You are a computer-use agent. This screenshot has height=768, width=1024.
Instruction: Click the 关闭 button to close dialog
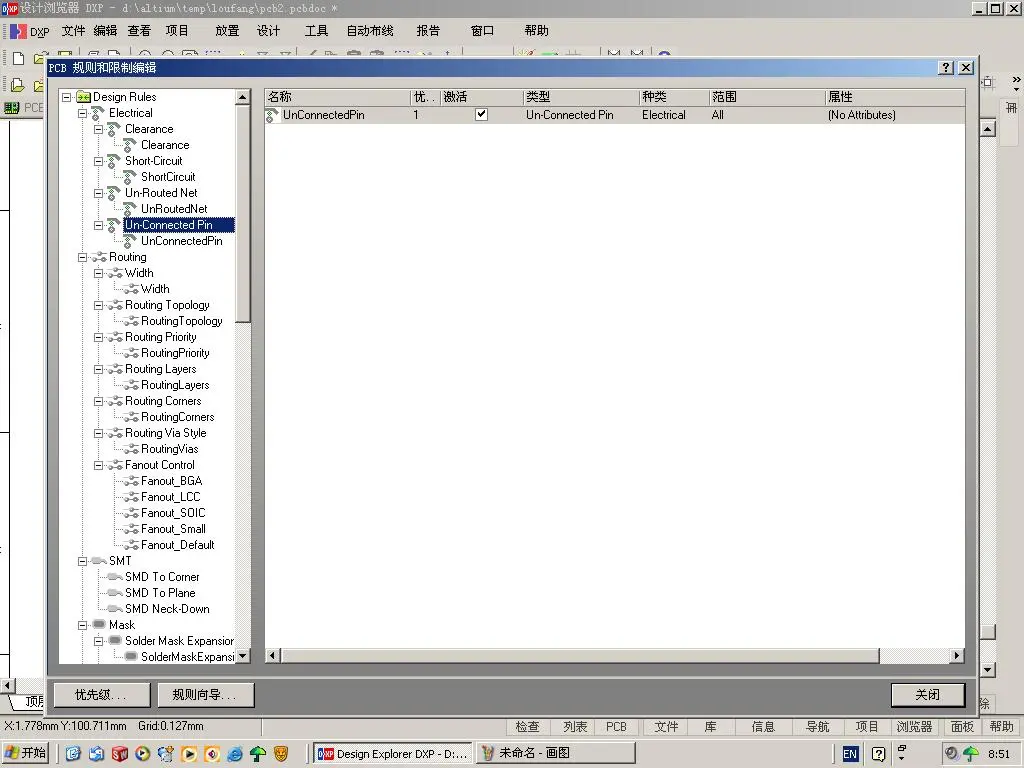[927, 695]
